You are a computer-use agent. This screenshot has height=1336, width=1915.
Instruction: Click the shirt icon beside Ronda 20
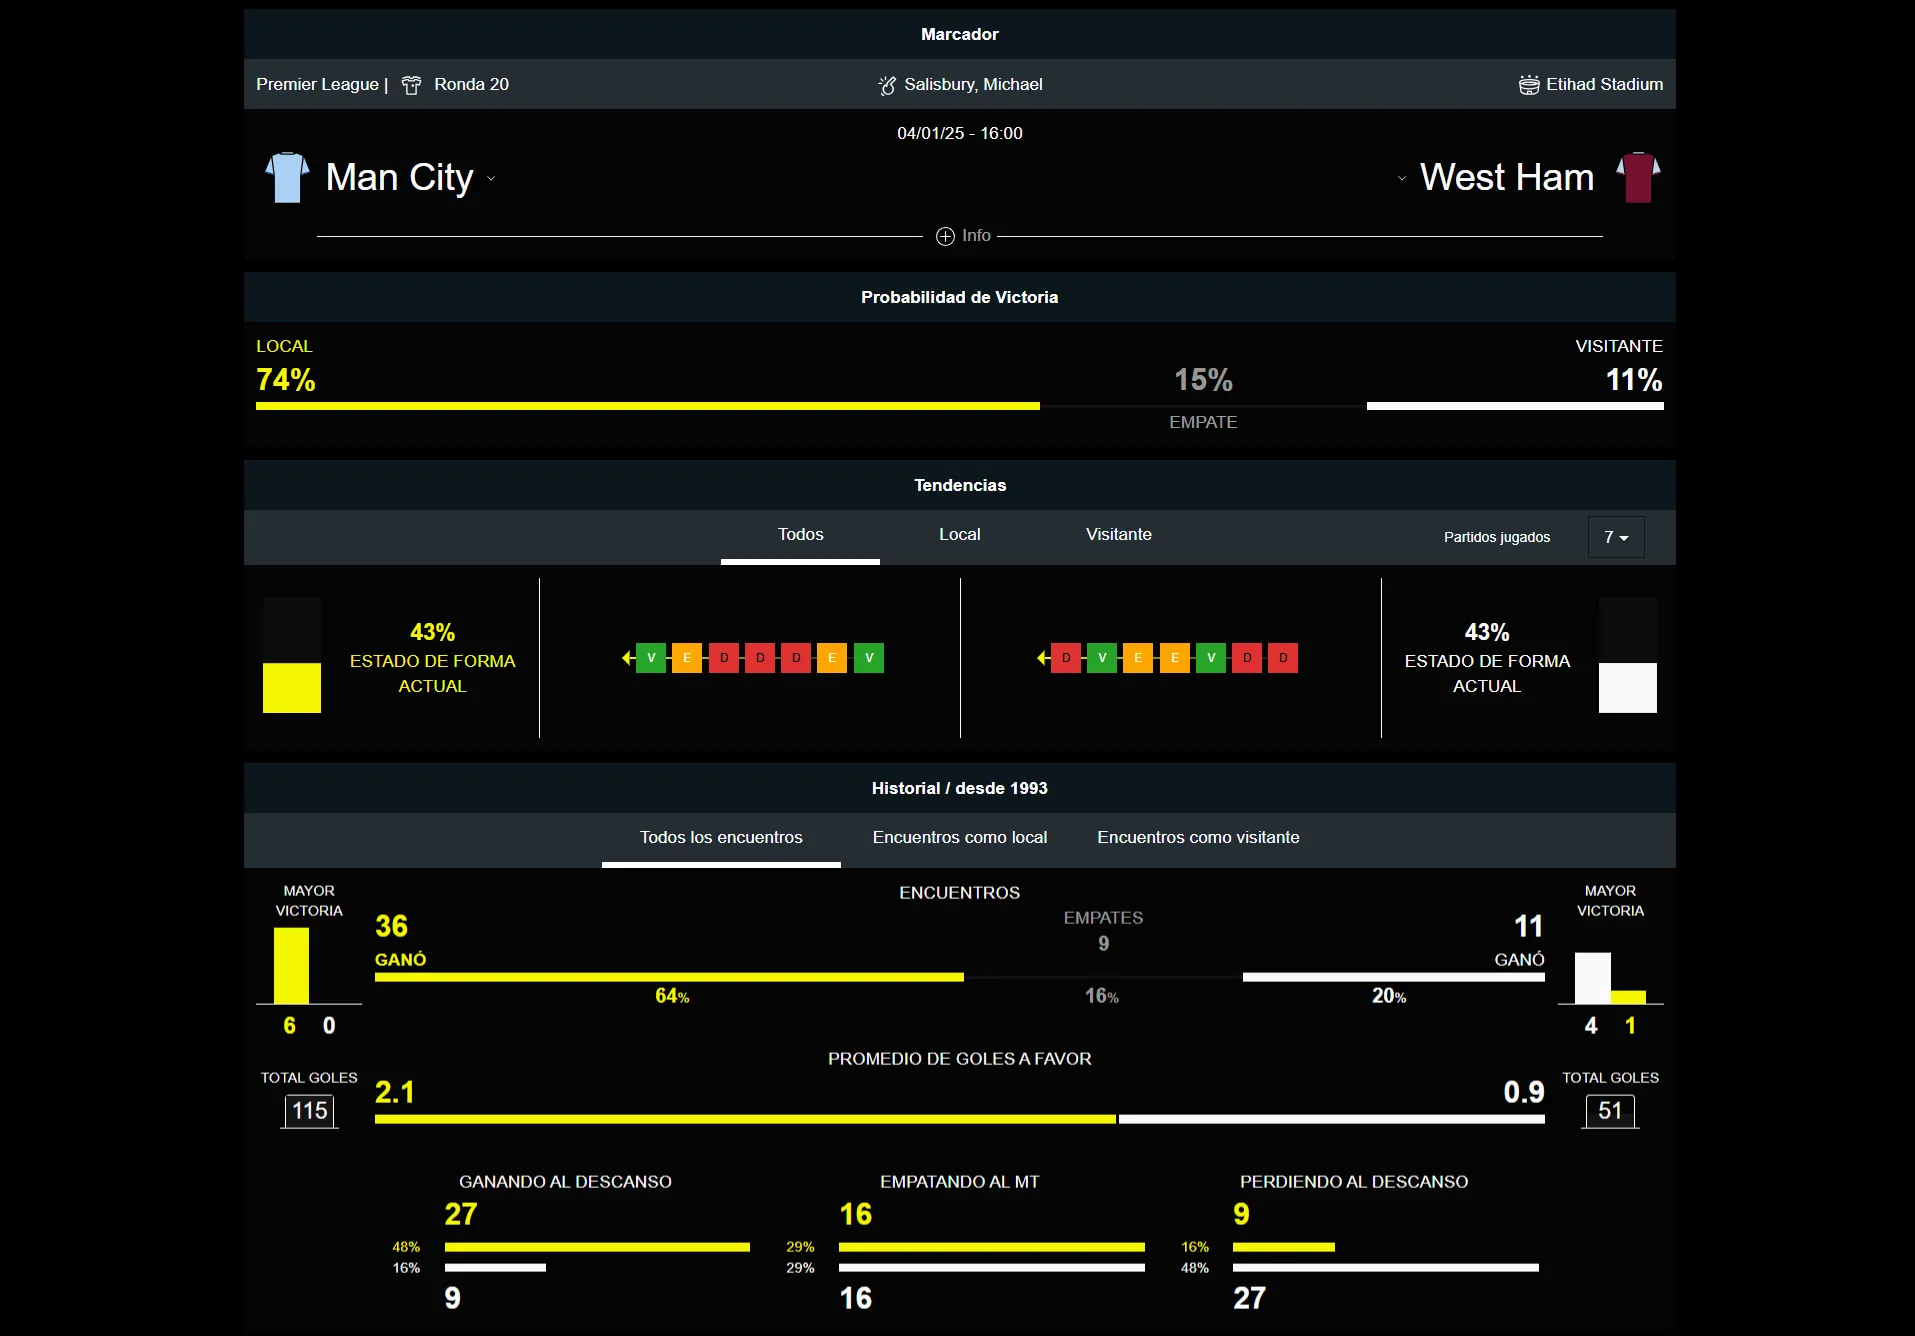411,85
